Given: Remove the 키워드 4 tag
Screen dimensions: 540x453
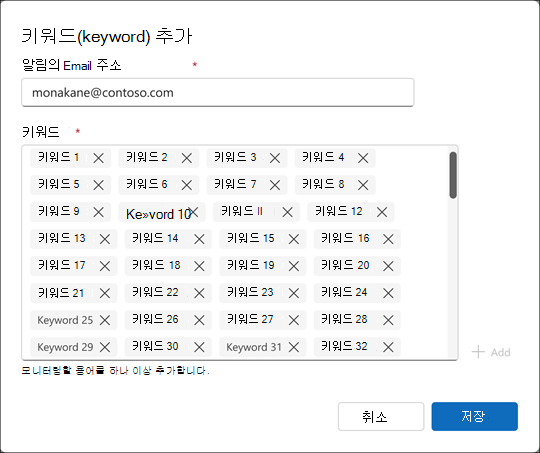Looking at the screenshot, I should 363,158.
